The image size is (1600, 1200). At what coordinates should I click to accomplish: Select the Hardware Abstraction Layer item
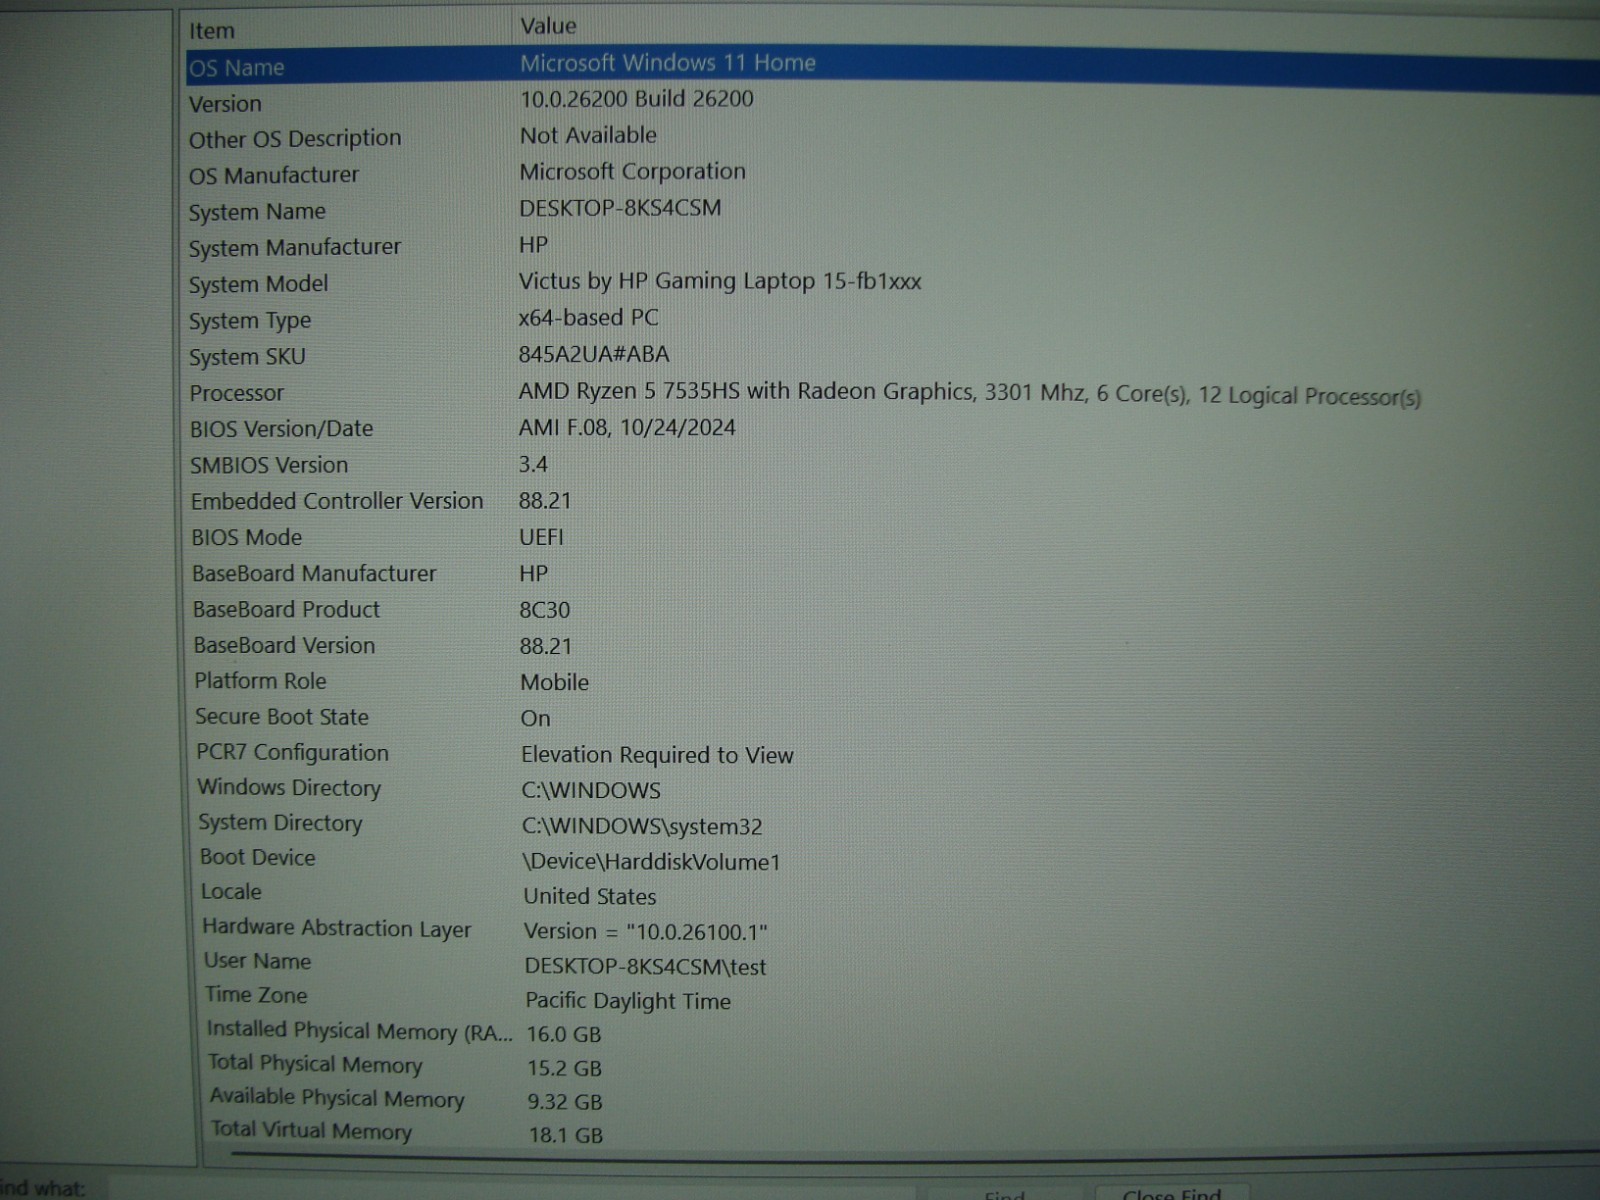(x=337, y=928)
